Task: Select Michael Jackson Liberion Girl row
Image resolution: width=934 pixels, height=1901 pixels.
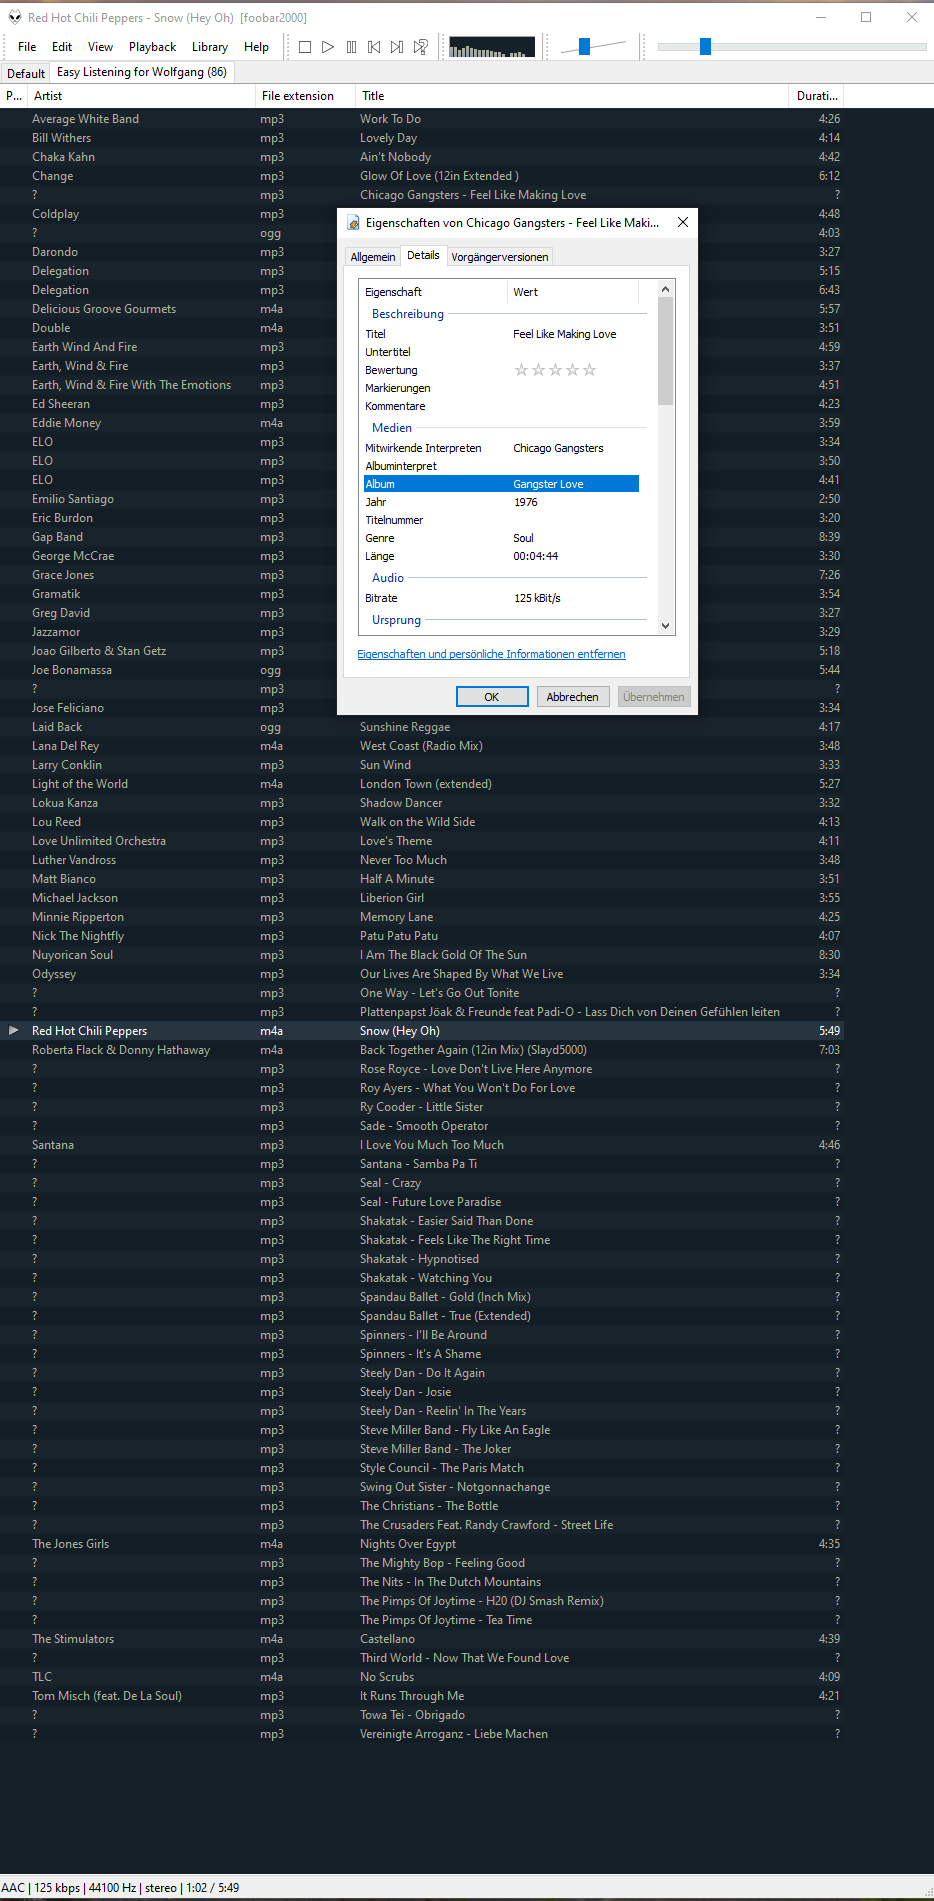Action: [422, 898]
